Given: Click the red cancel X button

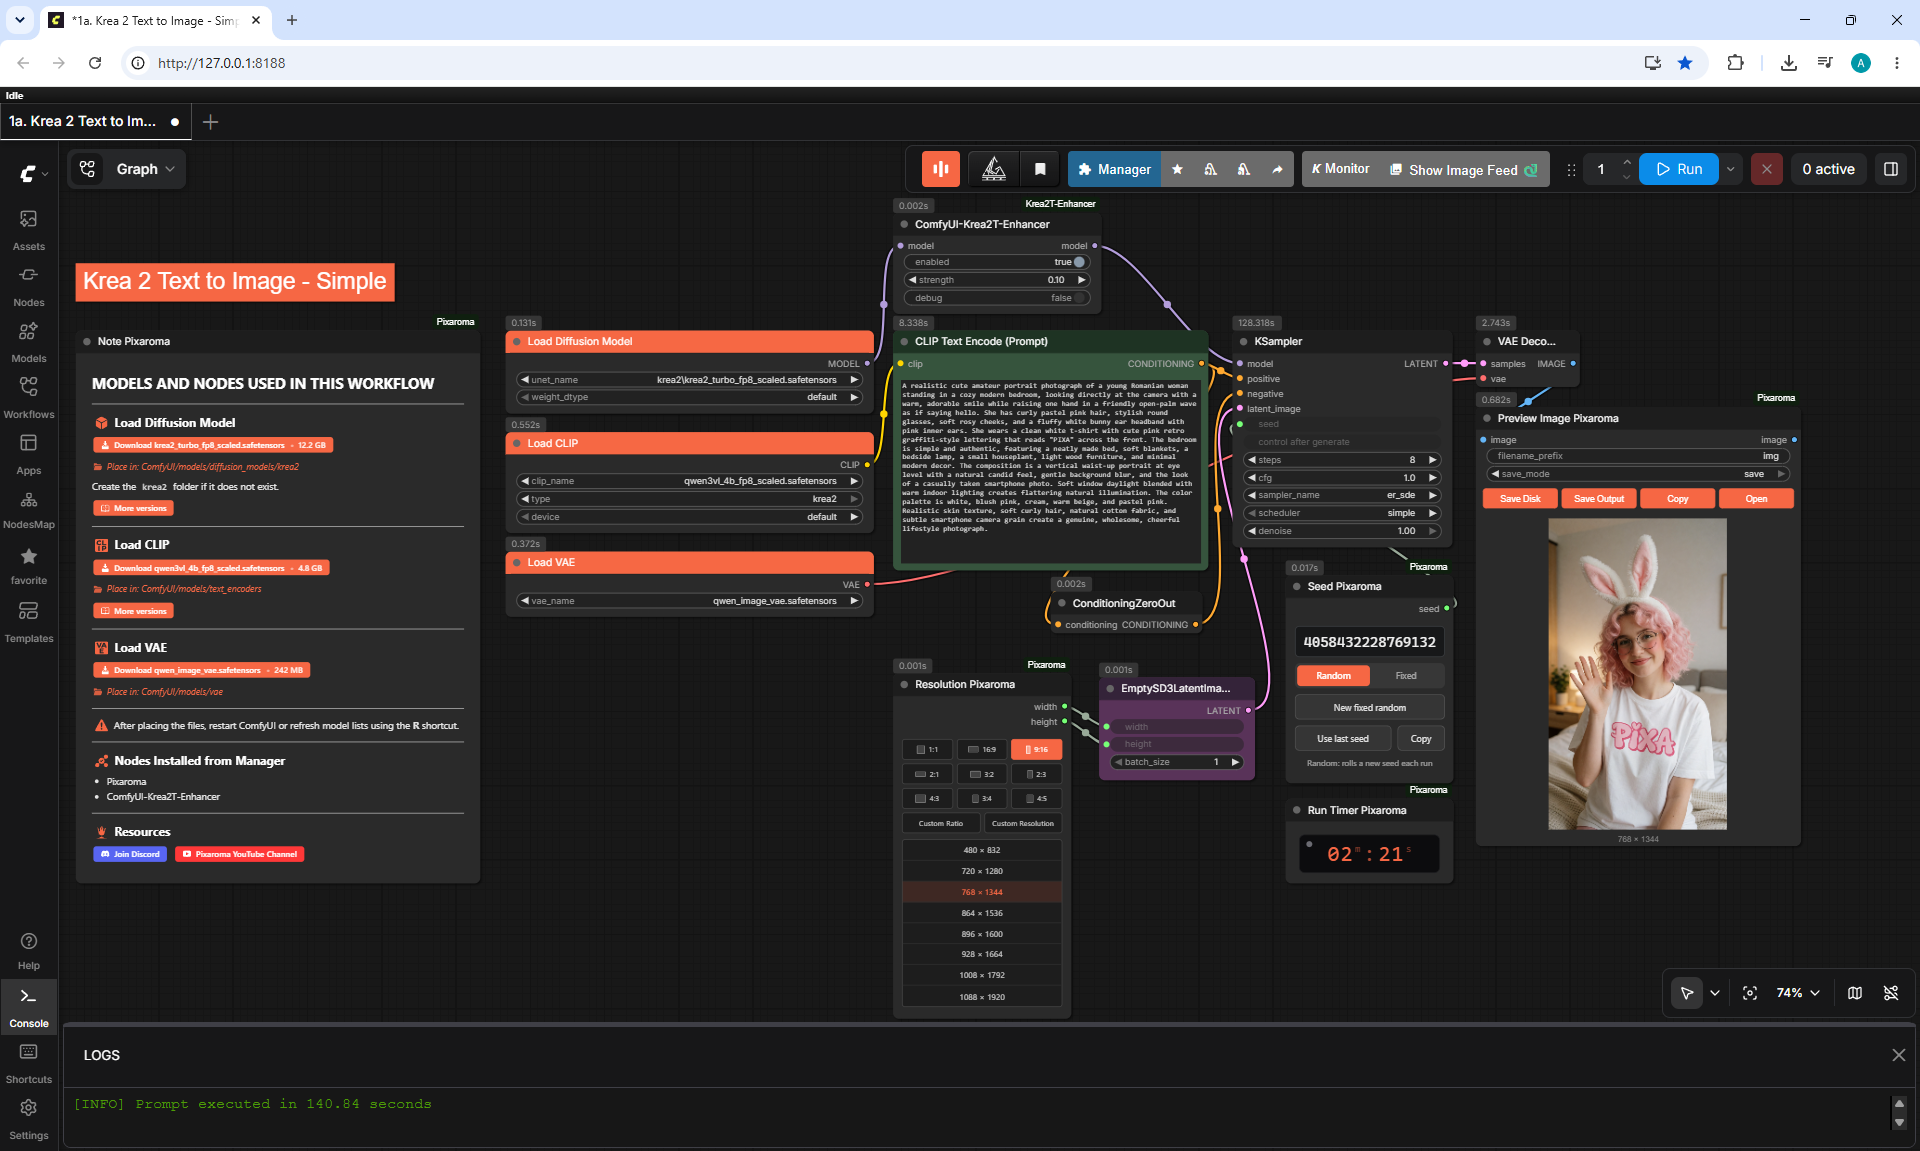Looking at the screenshot, I should (1767, 169).
